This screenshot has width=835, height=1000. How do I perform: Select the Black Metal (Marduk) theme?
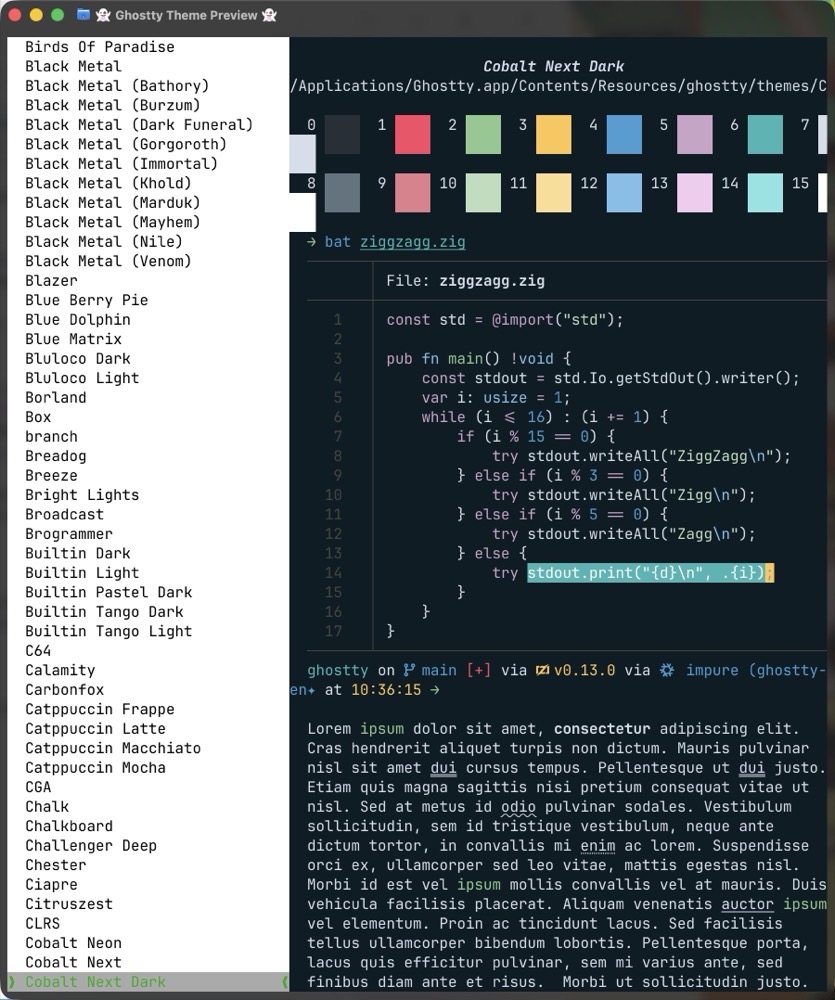112,203
